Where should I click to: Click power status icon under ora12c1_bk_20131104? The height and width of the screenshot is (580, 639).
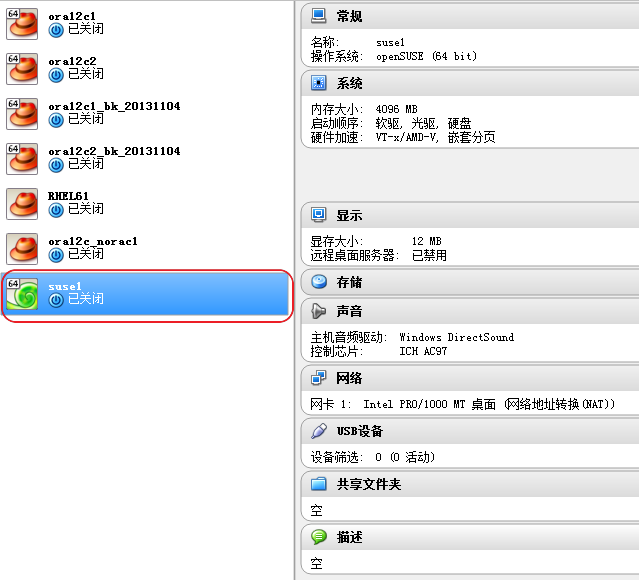(x=56, y=120)
